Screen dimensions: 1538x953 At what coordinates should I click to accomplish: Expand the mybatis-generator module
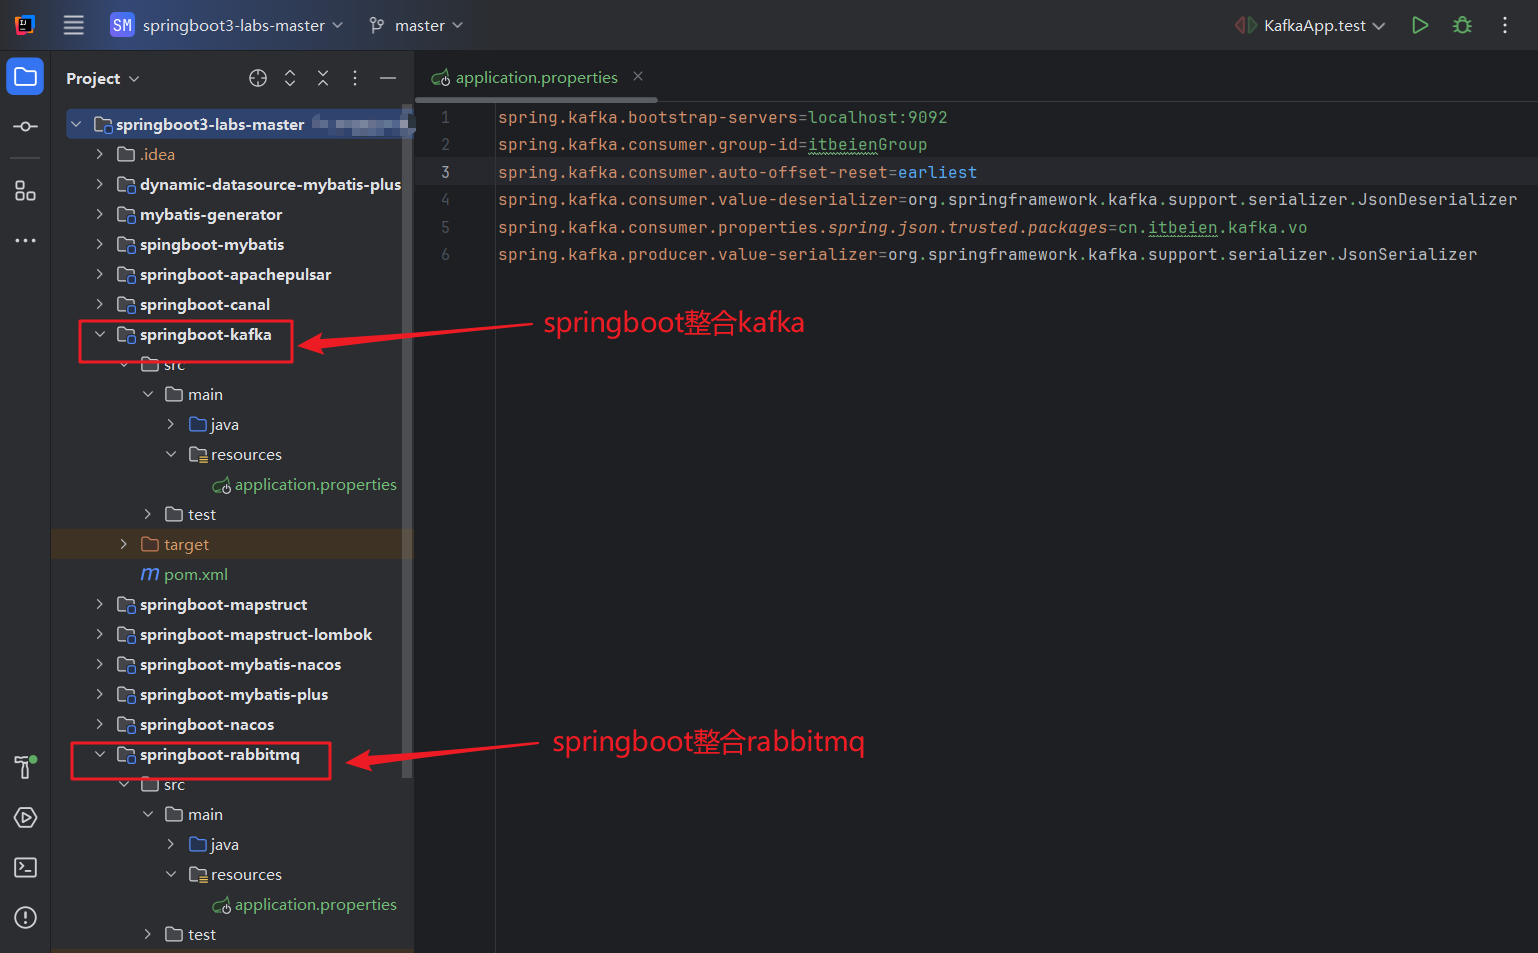pyautogui.click(x=100, y=214)
